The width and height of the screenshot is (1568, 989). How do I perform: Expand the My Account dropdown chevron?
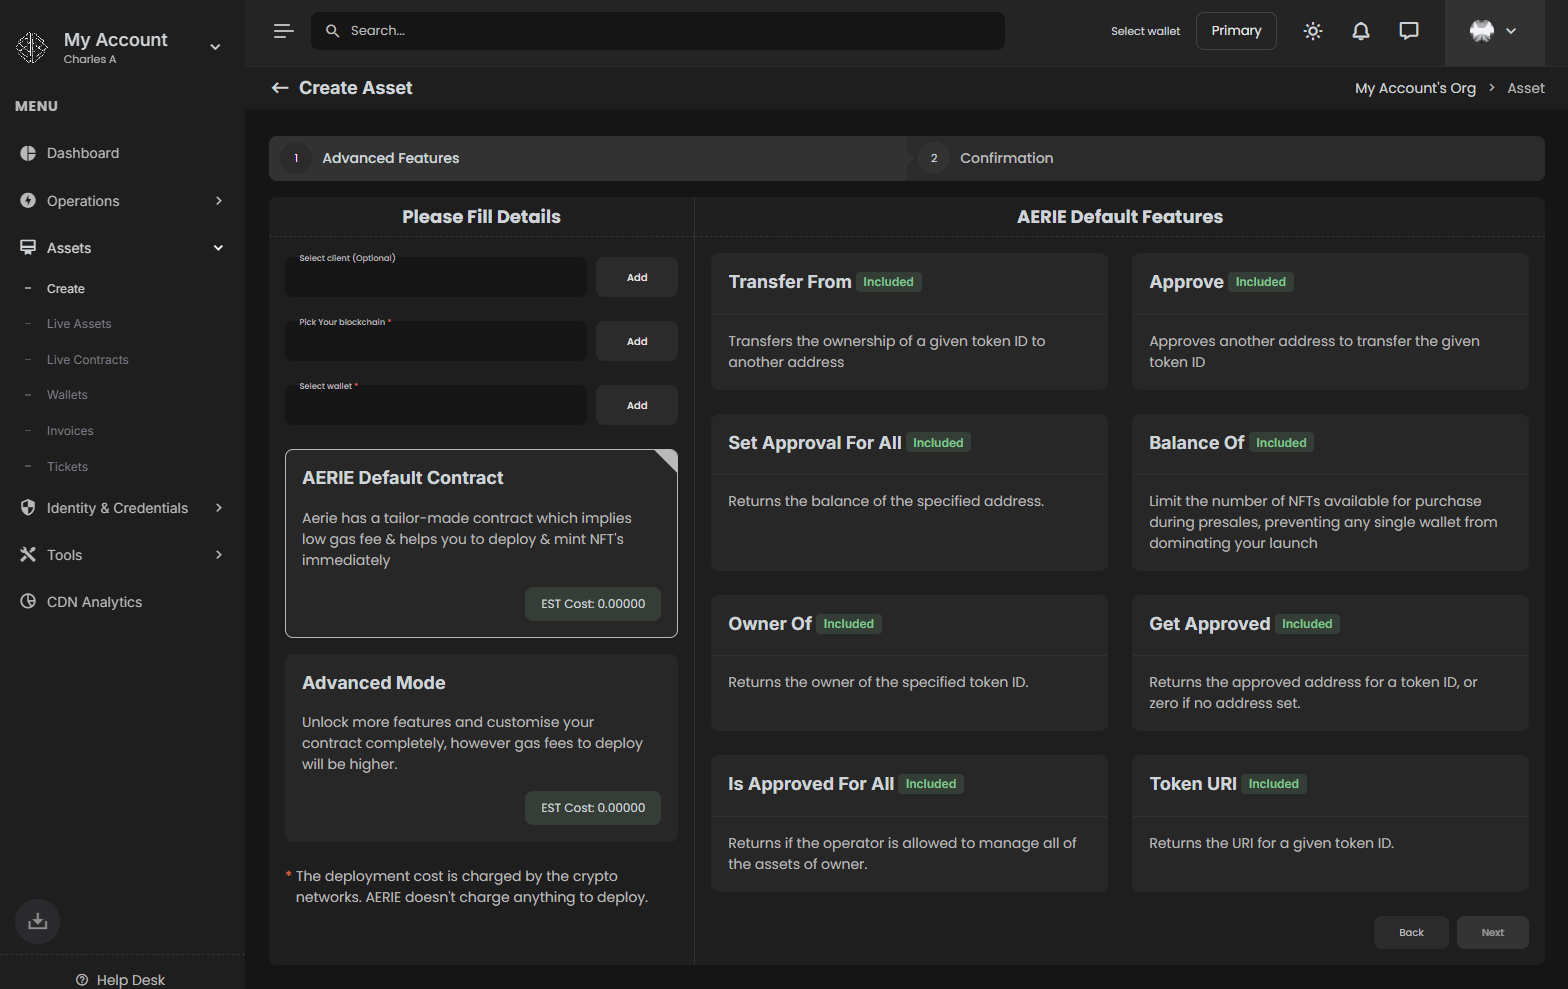click(x=215, y=47)
